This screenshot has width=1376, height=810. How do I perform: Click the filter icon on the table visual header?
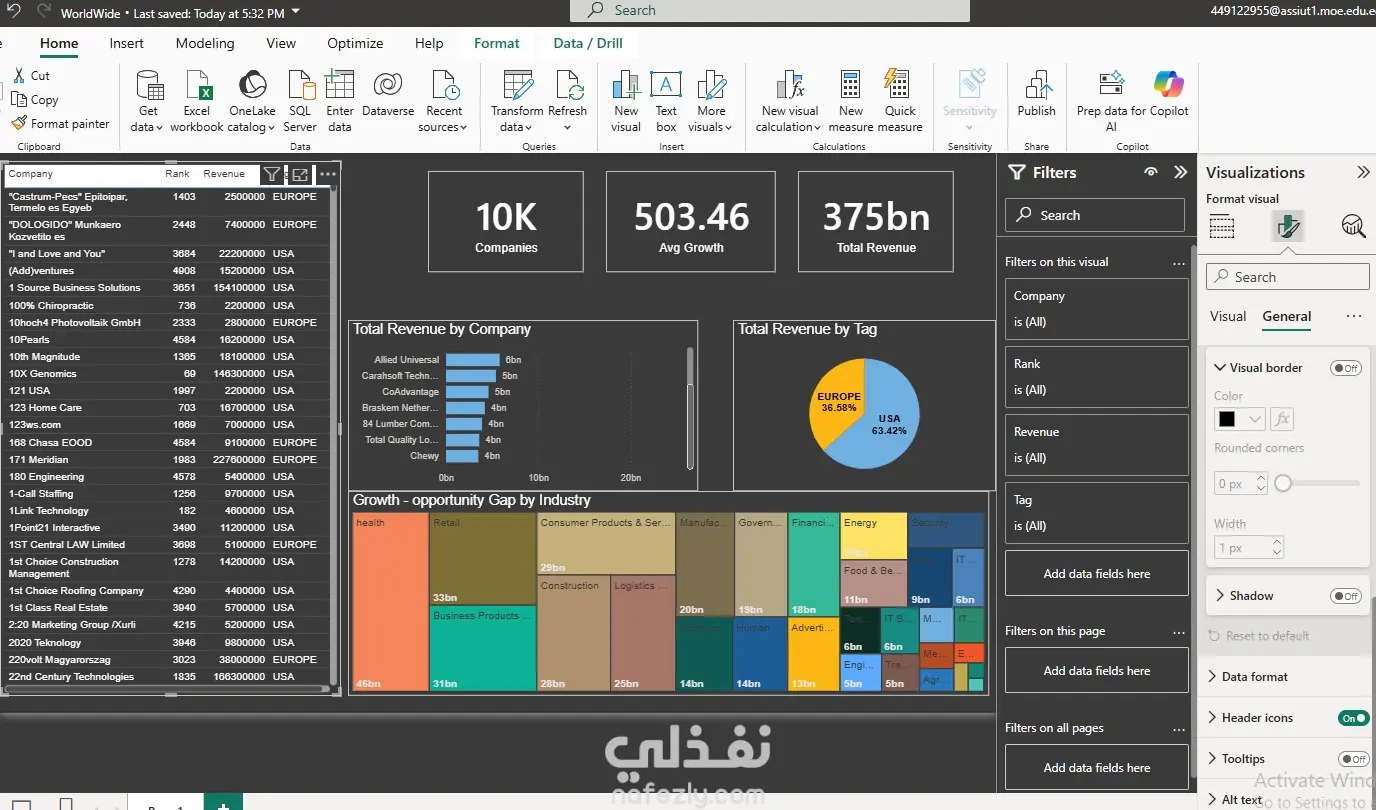pos(271,174)
